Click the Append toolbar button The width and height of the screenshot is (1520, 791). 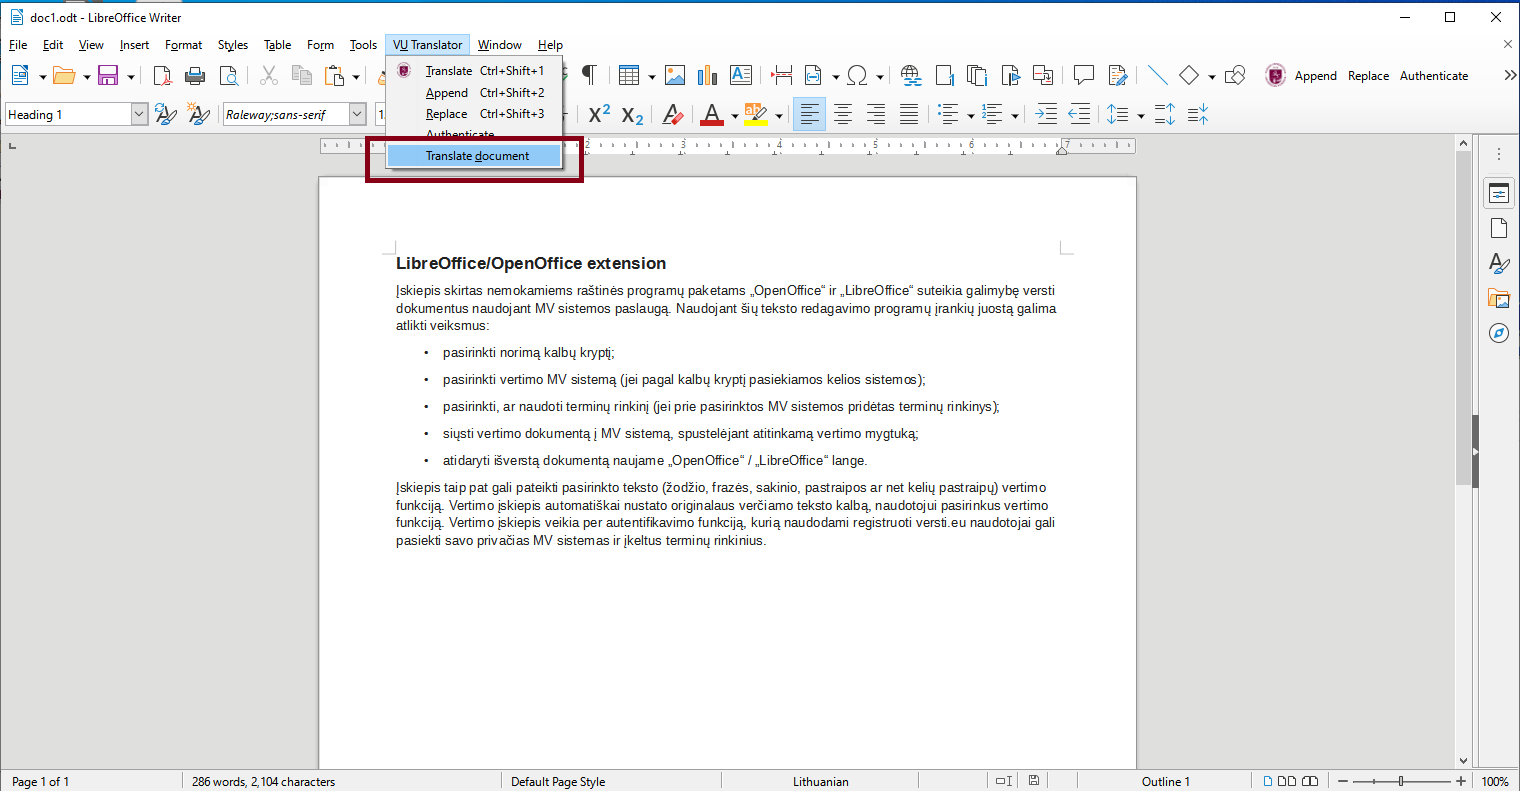pyautogui.click(x=1316, y=76)
